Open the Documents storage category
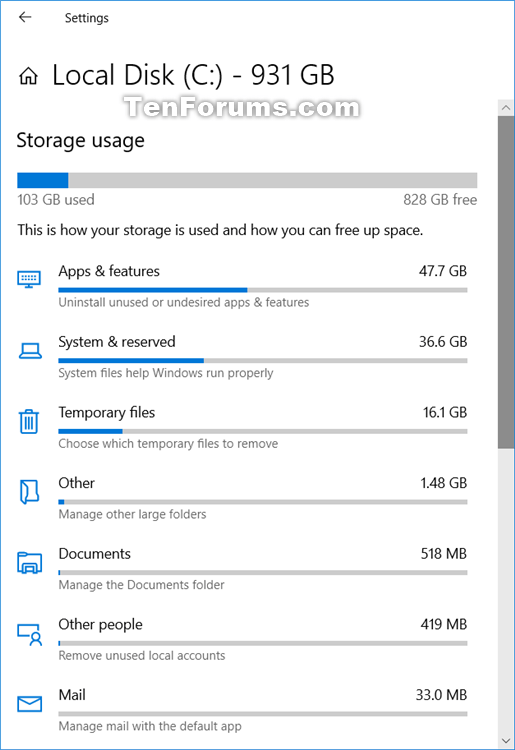Image resolution: width=515 pixels, height=750 pixels. (x=242, y=569)
